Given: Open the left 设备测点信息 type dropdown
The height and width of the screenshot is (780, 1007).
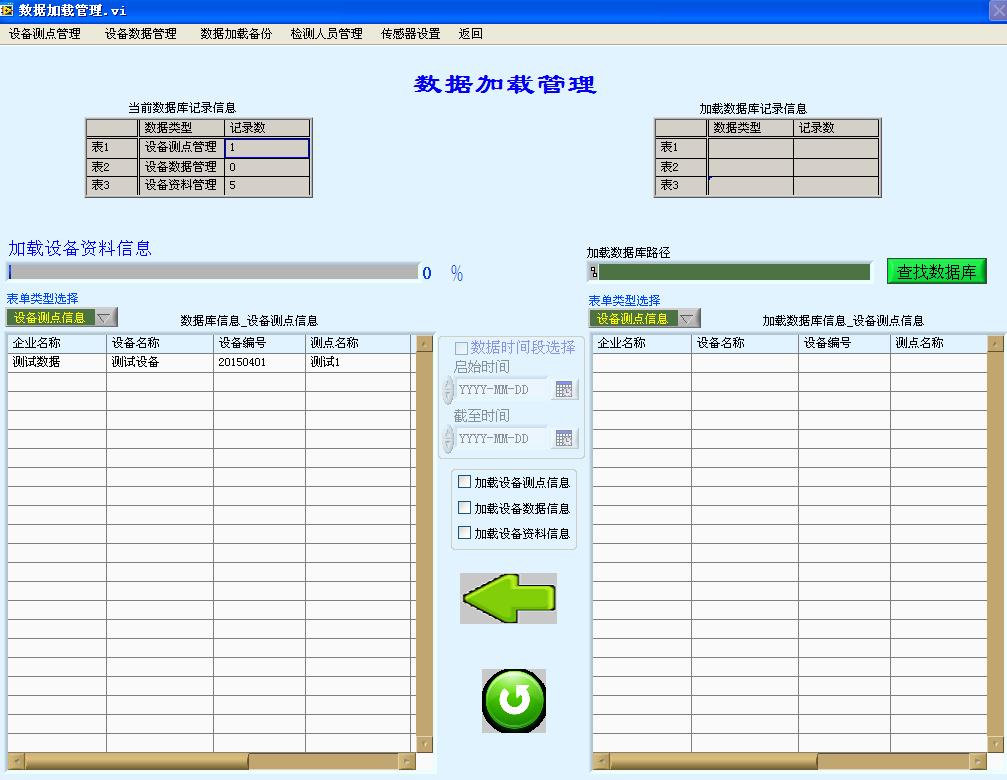Looking at the screenshot, I should (x=103, y=316).
